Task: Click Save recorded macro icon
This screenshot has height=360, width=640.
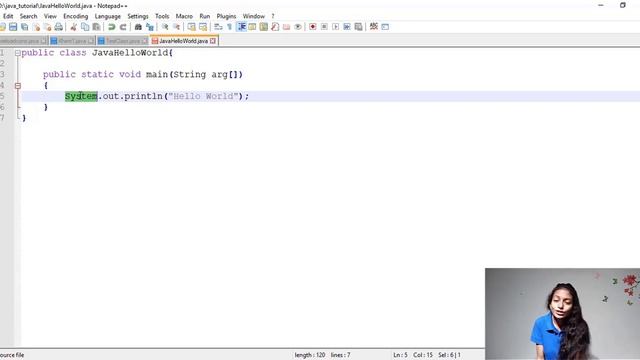Action: [358, 27]
